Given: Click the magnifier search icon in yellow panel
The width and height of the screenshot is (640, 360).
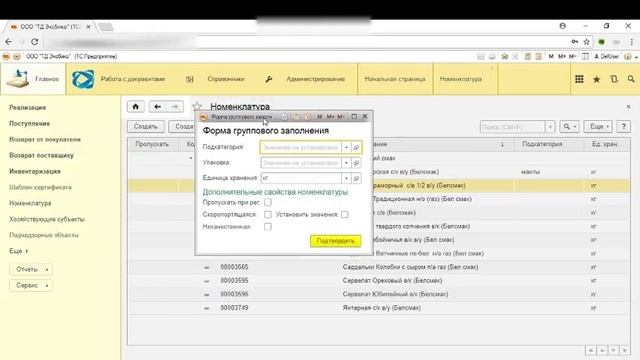Looking at the screenshot, I should tap(631, 79).
